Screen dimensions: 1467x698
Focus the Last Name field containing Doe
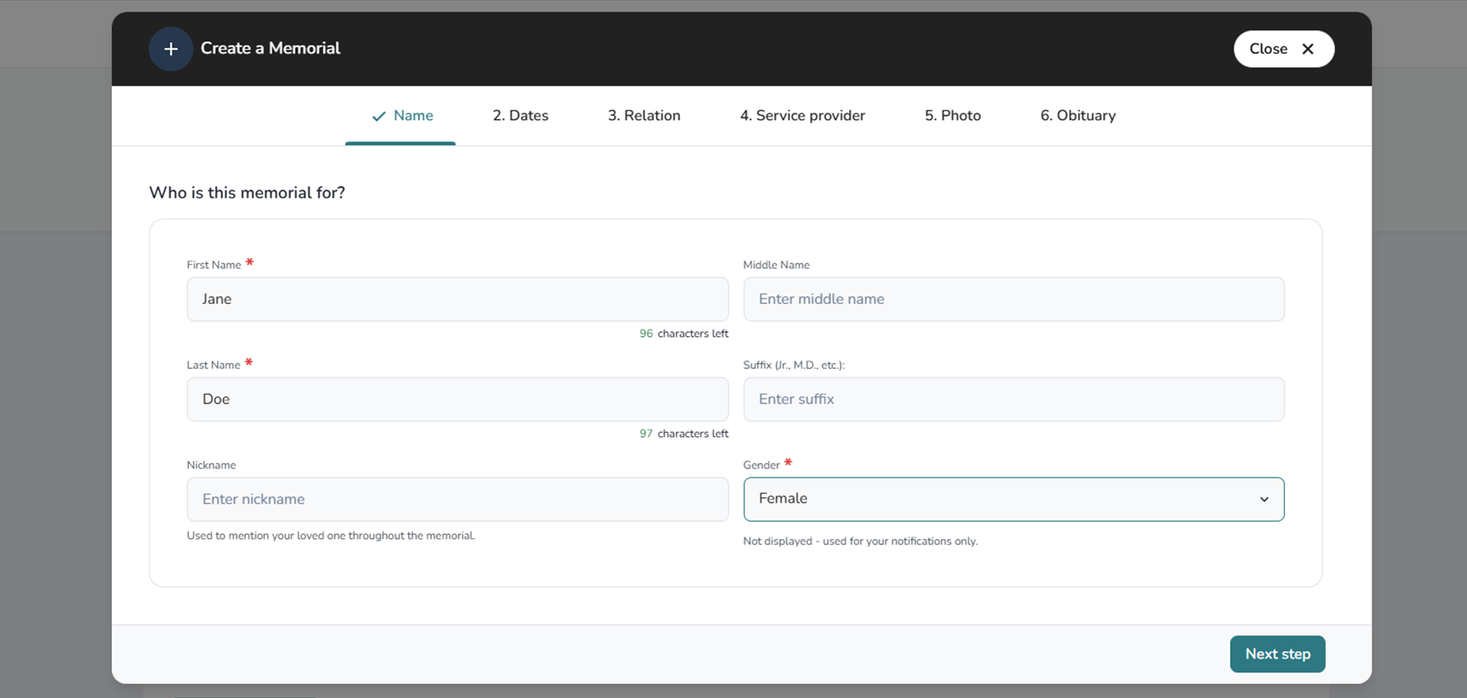point(457,399)
